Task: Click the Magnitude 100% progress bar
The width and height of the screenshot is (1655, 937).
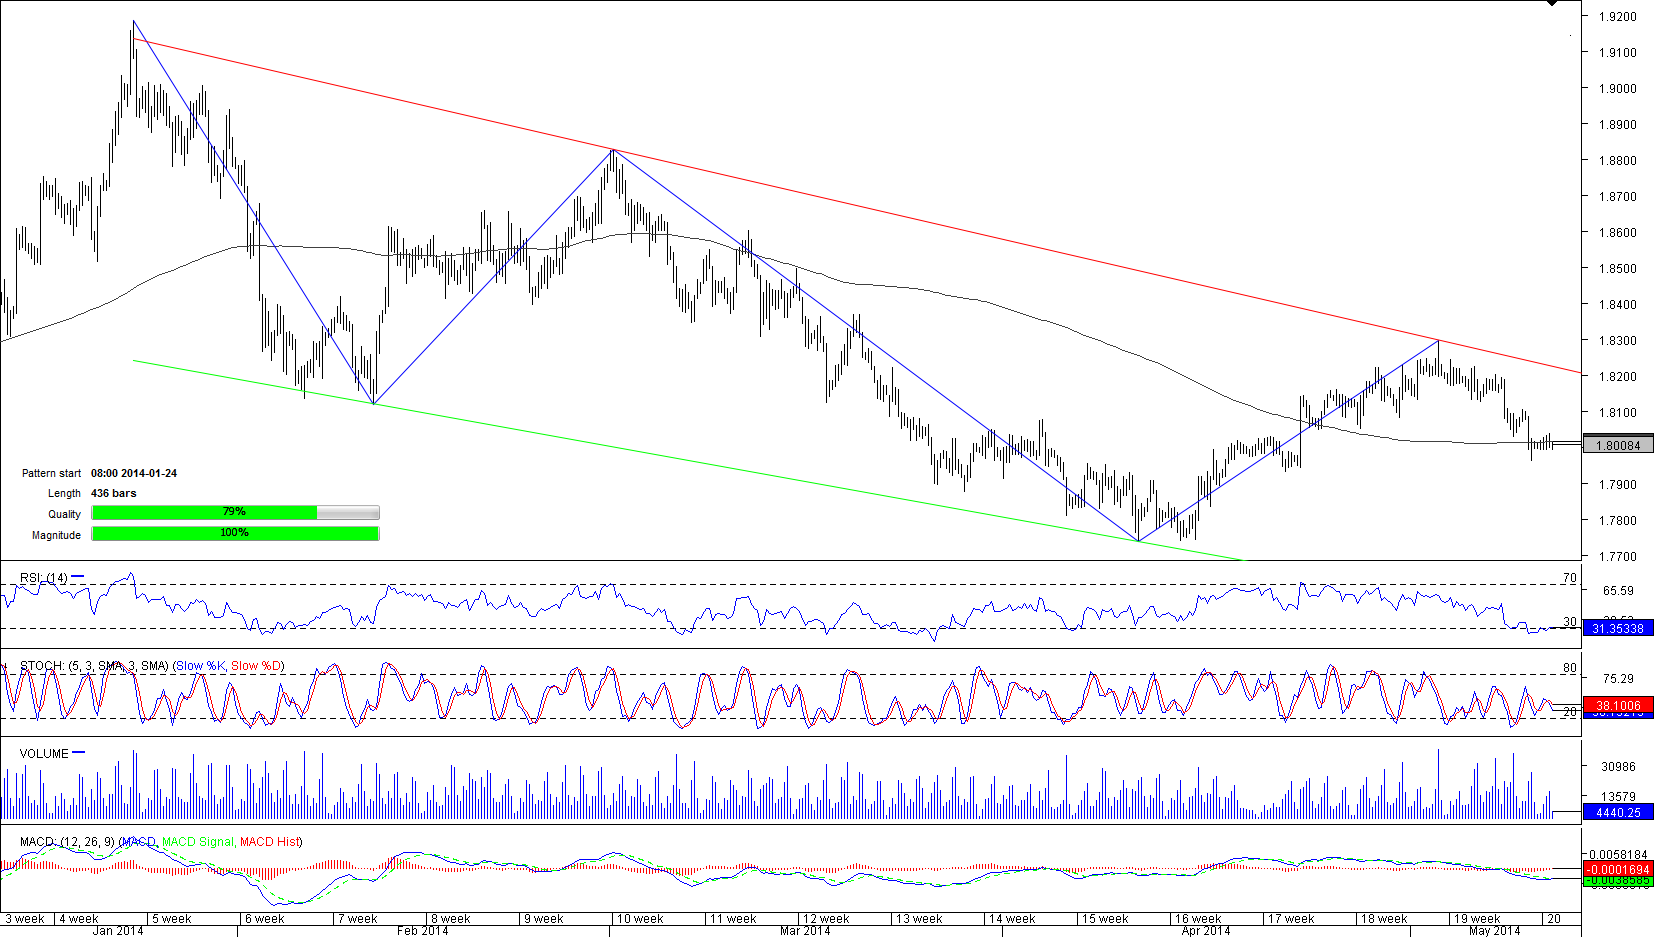Action: click(235, 534)
